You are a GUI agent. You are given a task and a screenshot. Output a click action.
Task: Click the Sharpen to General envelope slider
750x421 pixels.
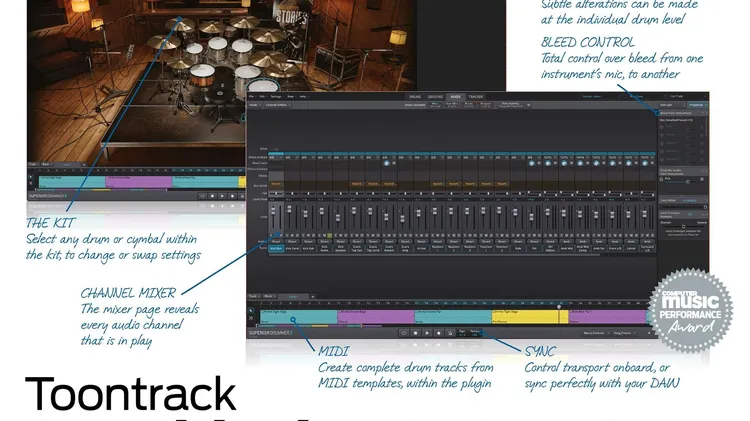683,226
